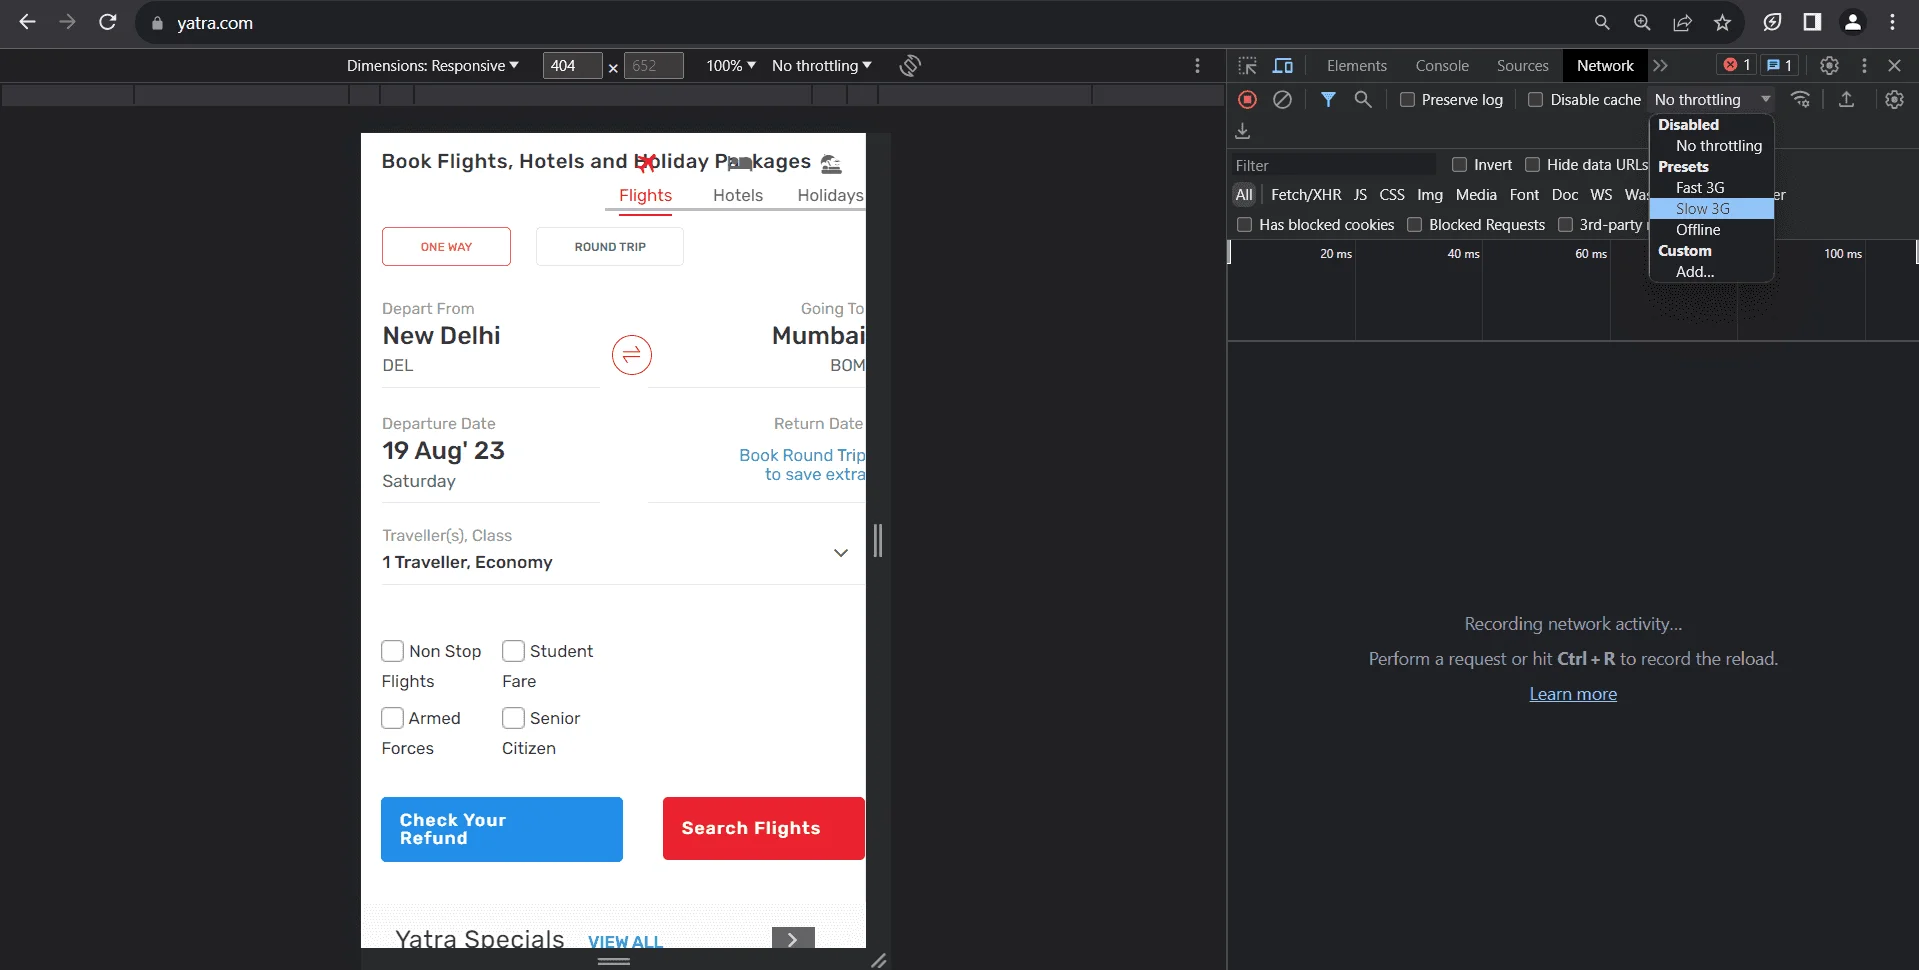
Task: Switch to Console tab
Action: pos(1442,66)
